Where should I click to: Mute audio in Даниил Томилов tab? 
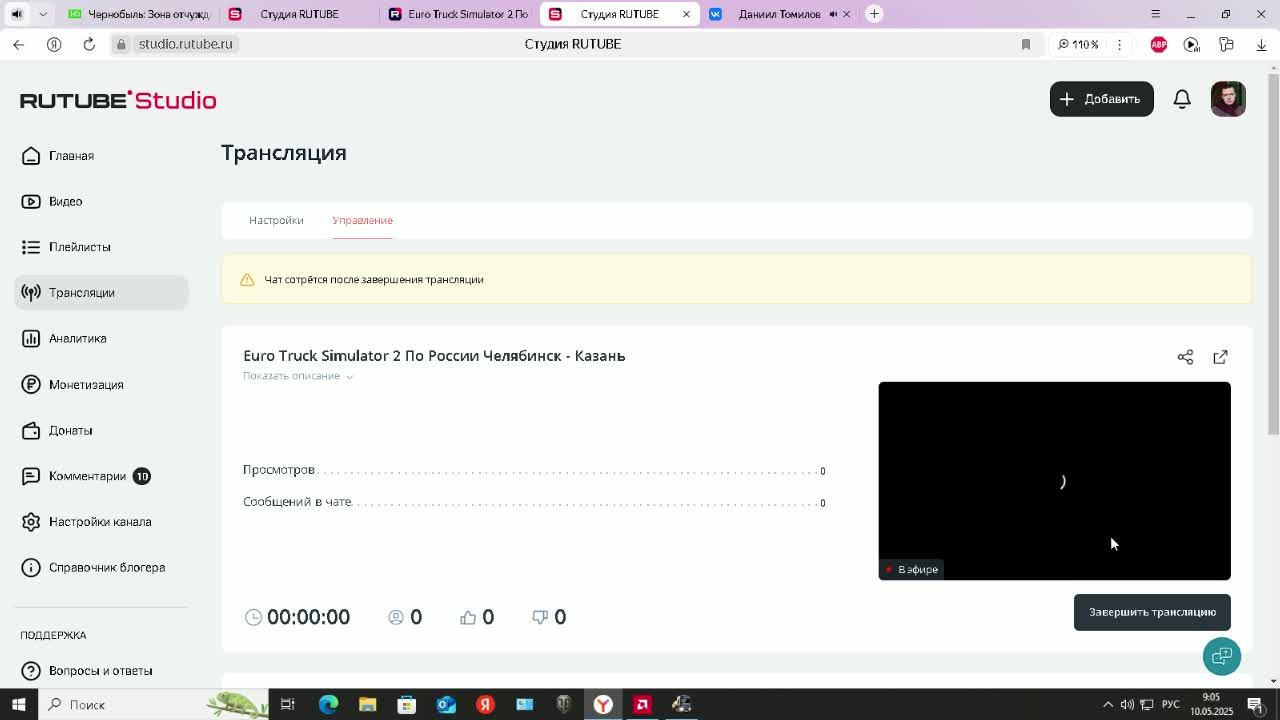point(833,14)
